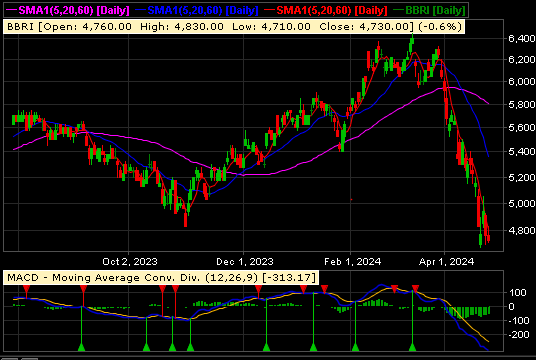Click the -100 label on MACD axis
Screen dimensions: 536x360
(x=519, y=321)
